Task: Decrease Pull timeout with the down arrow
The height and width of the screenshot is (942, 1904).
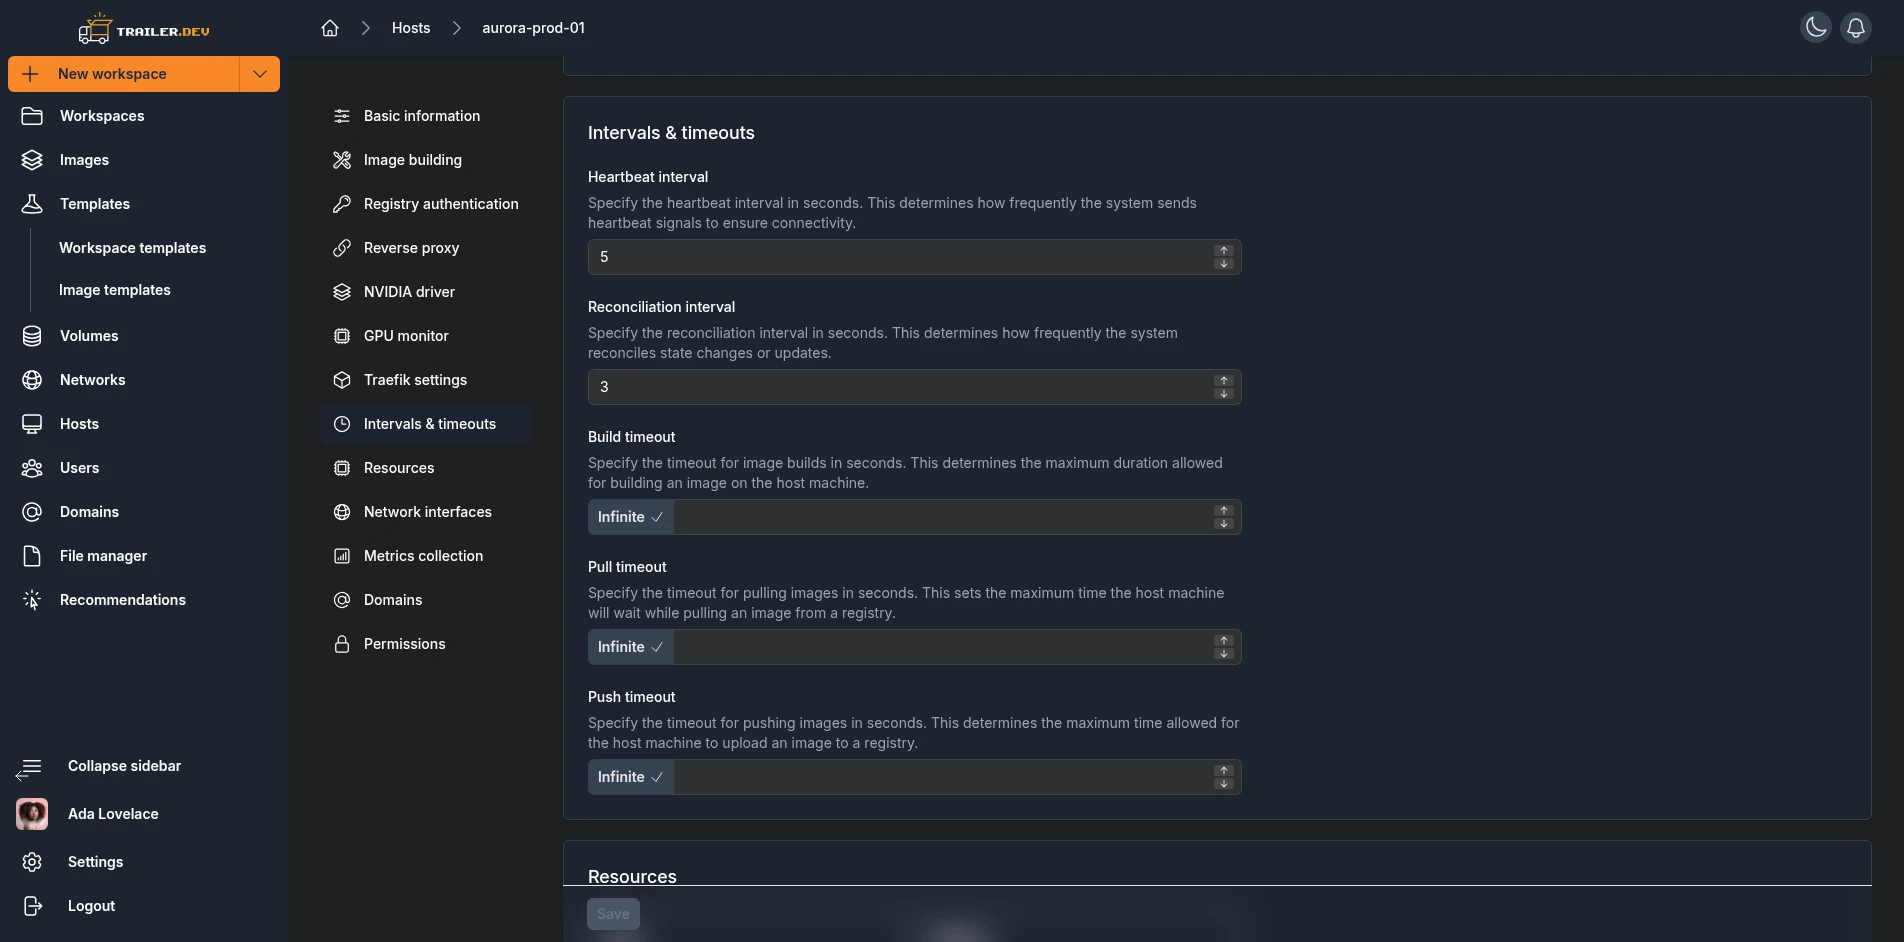Action: tap(1224, 654)
